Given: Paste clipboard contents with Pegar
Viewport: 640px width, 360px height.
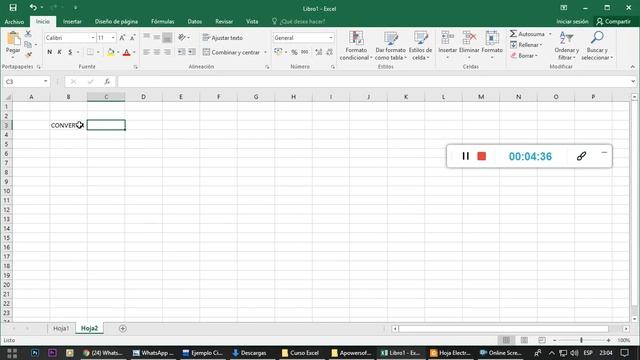Looking at the screenshot, I should click(13, 45).
